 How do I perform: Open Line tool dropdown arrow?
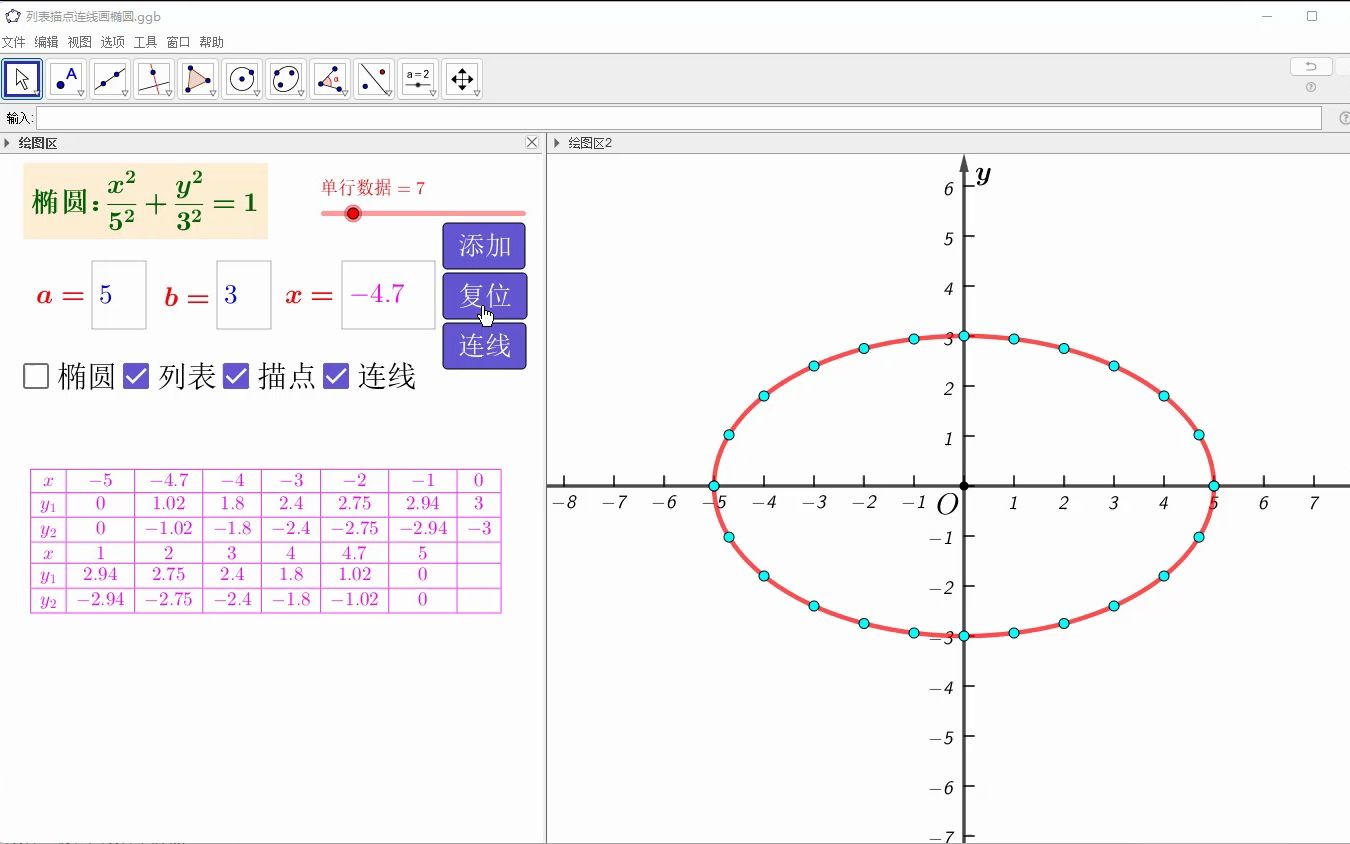point(125,93)
